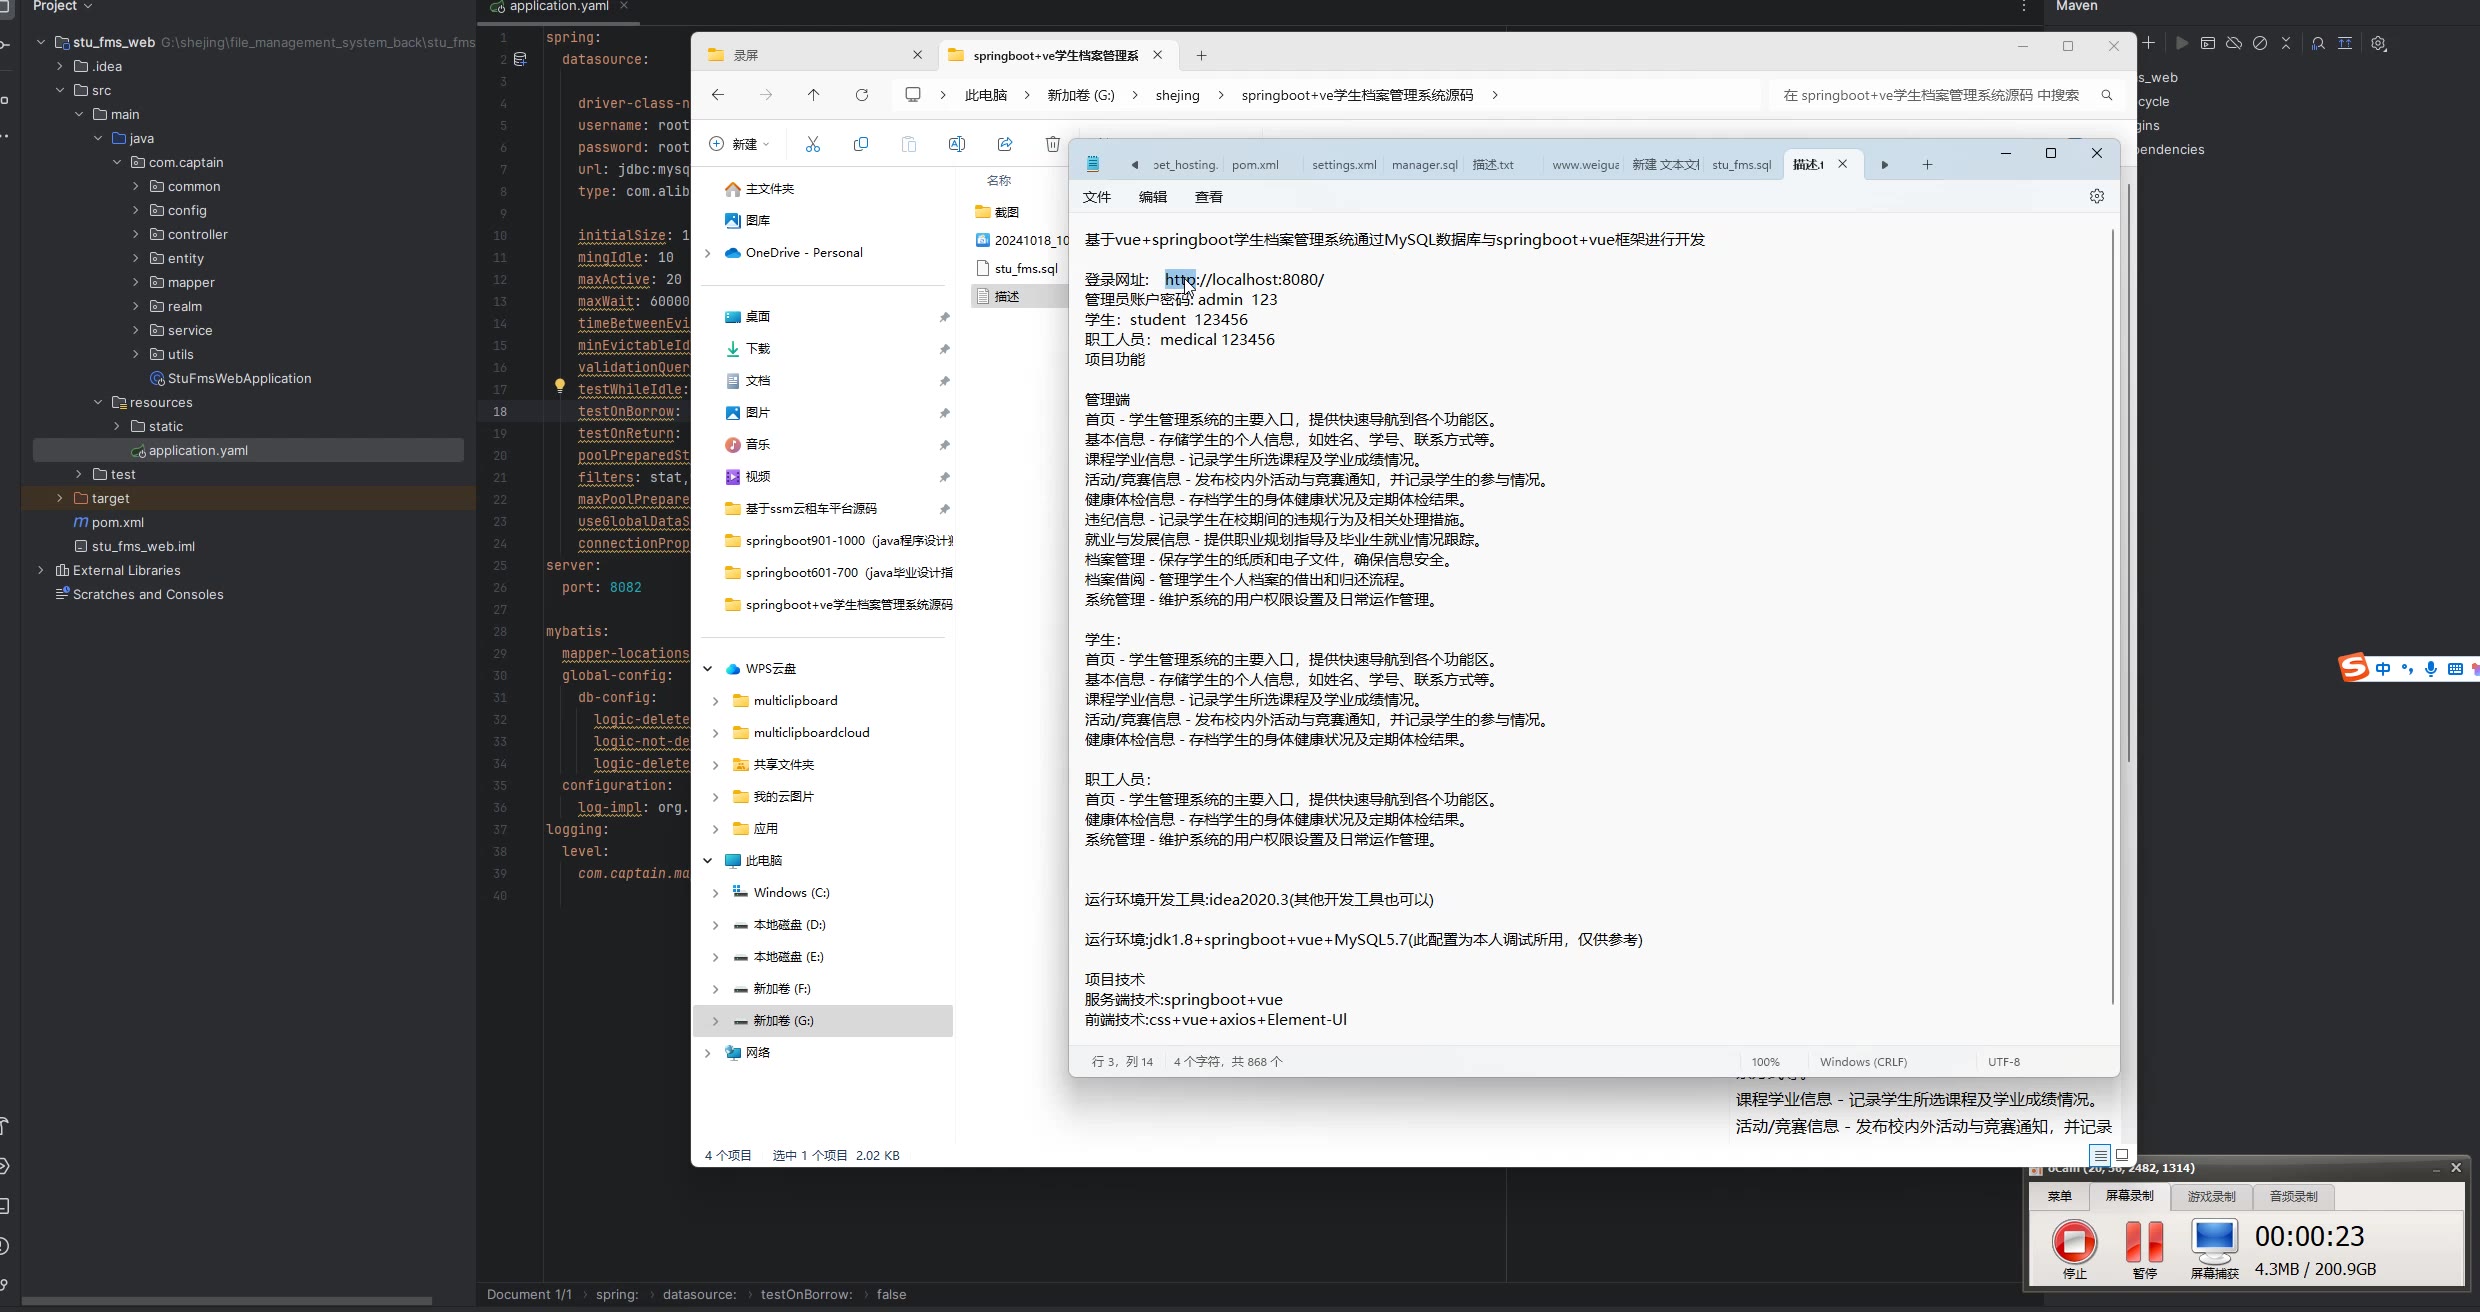Screen dimensions: 2480x1312
Task: Stop the oCam recording
Action: (2074, 1248)
